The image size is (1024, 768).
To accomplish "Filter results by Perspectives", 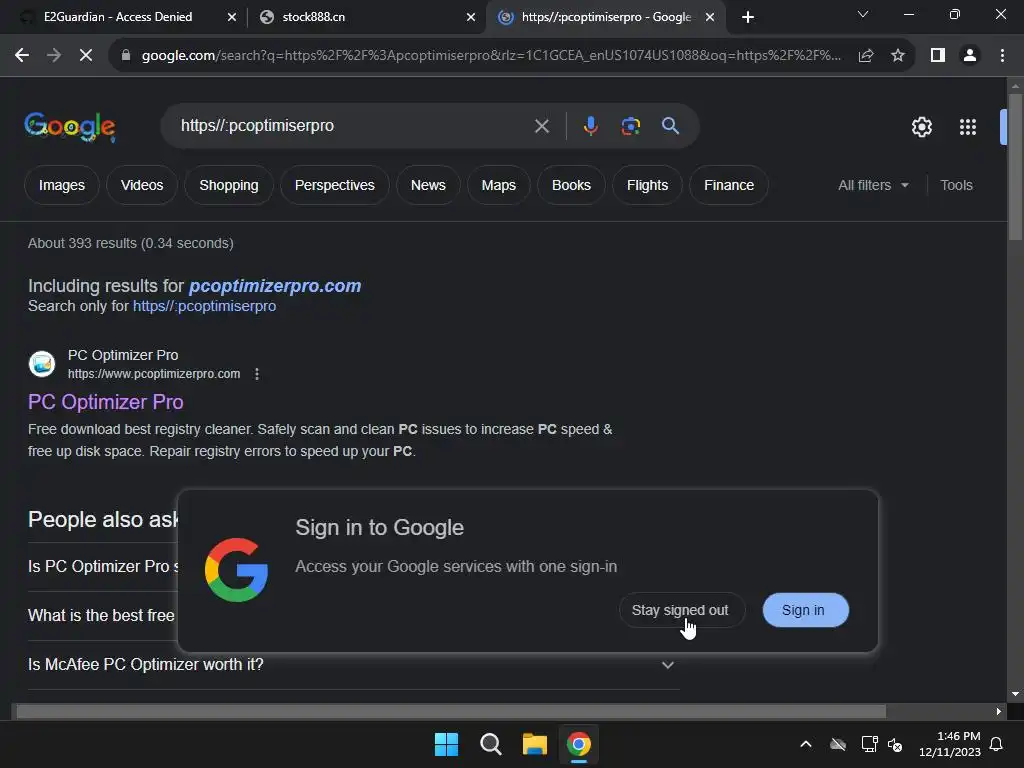I will pyautogui.click(x=334, y=185).
